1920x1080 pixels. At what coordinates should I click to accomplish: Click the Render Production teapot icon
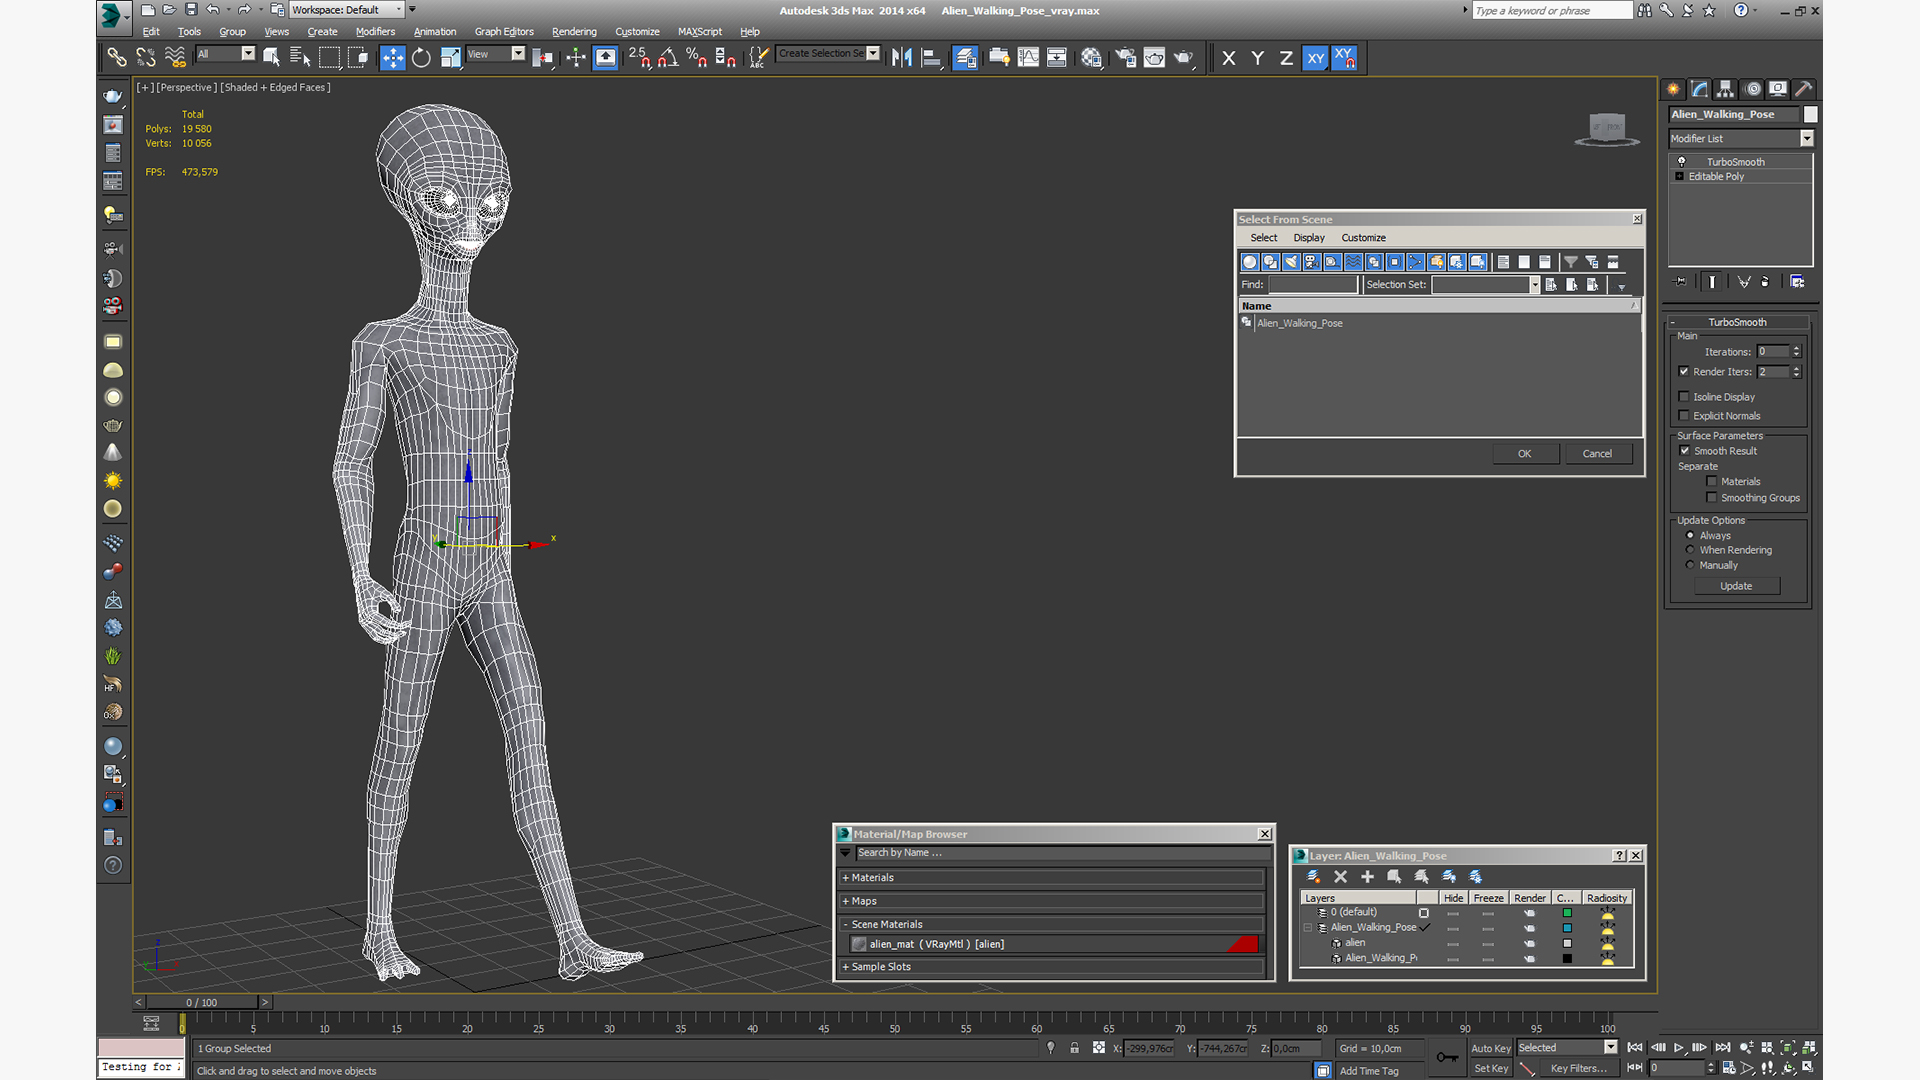[1184, 58]
